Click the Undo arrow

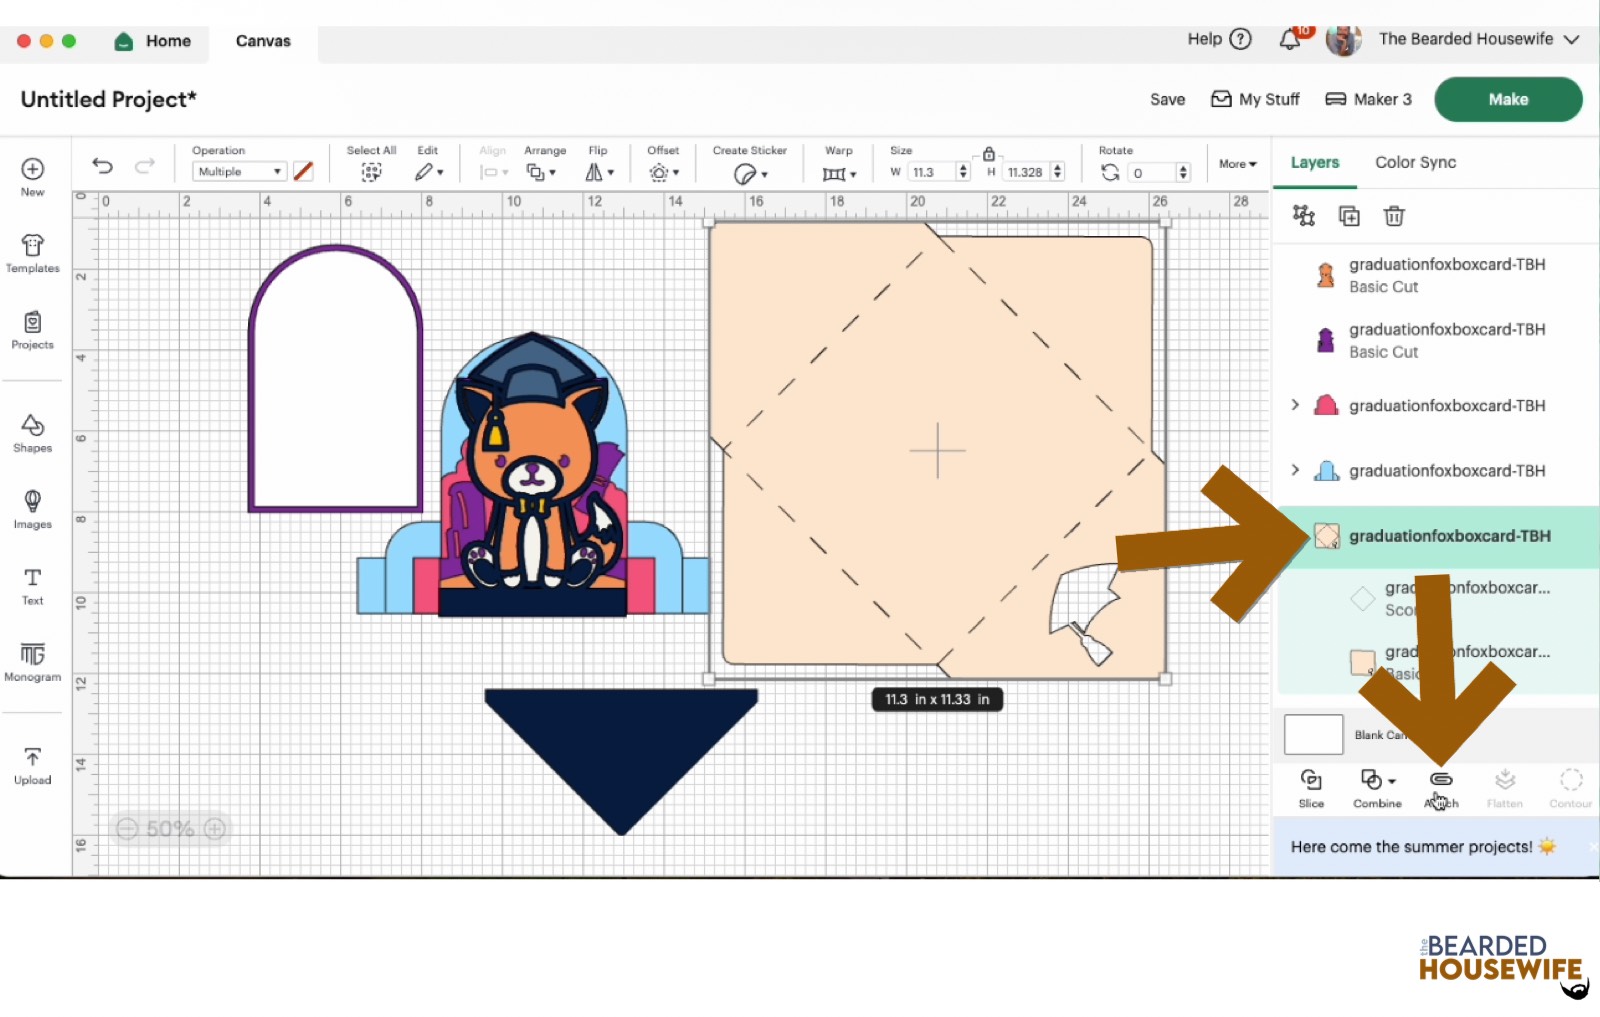(102, 166)
